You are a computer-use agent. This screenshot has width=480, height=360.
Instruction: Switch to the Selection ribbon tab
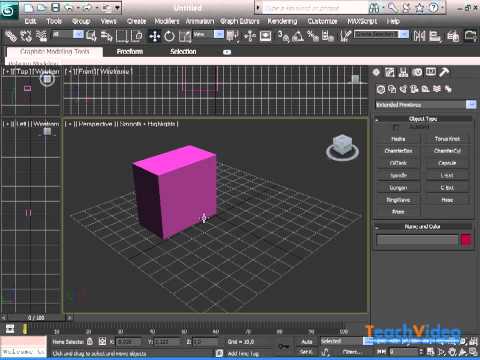click(x=183, y=52)
